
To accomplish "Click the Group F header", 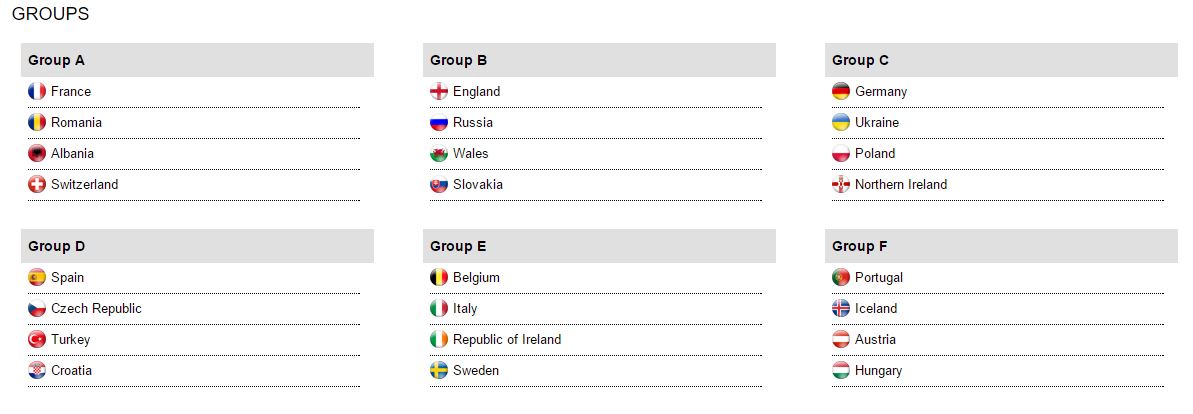I will click(860, 246).
